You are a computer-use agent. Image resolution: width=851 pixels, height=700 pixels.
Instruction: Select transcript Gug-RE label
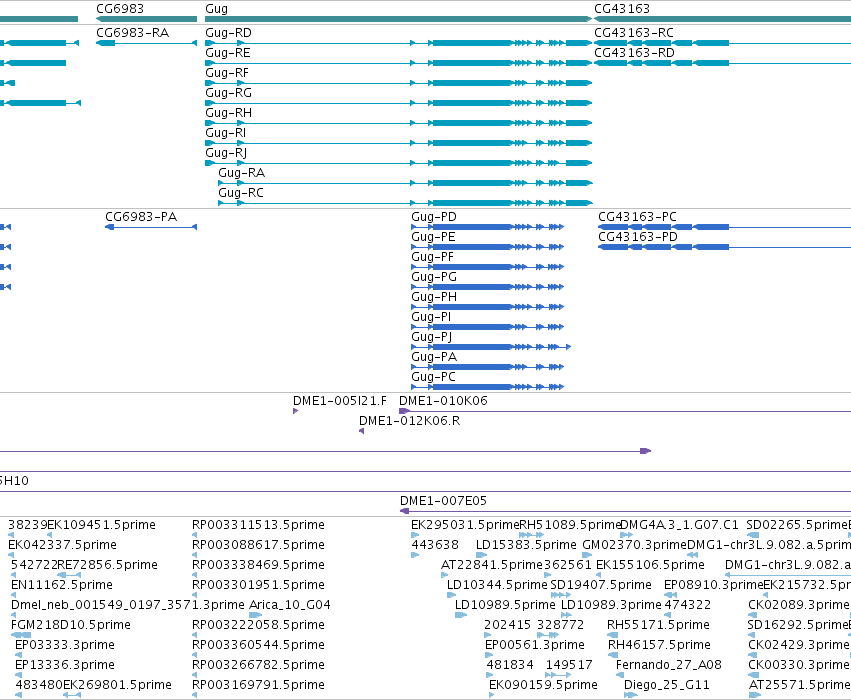(x=228, y=53)
